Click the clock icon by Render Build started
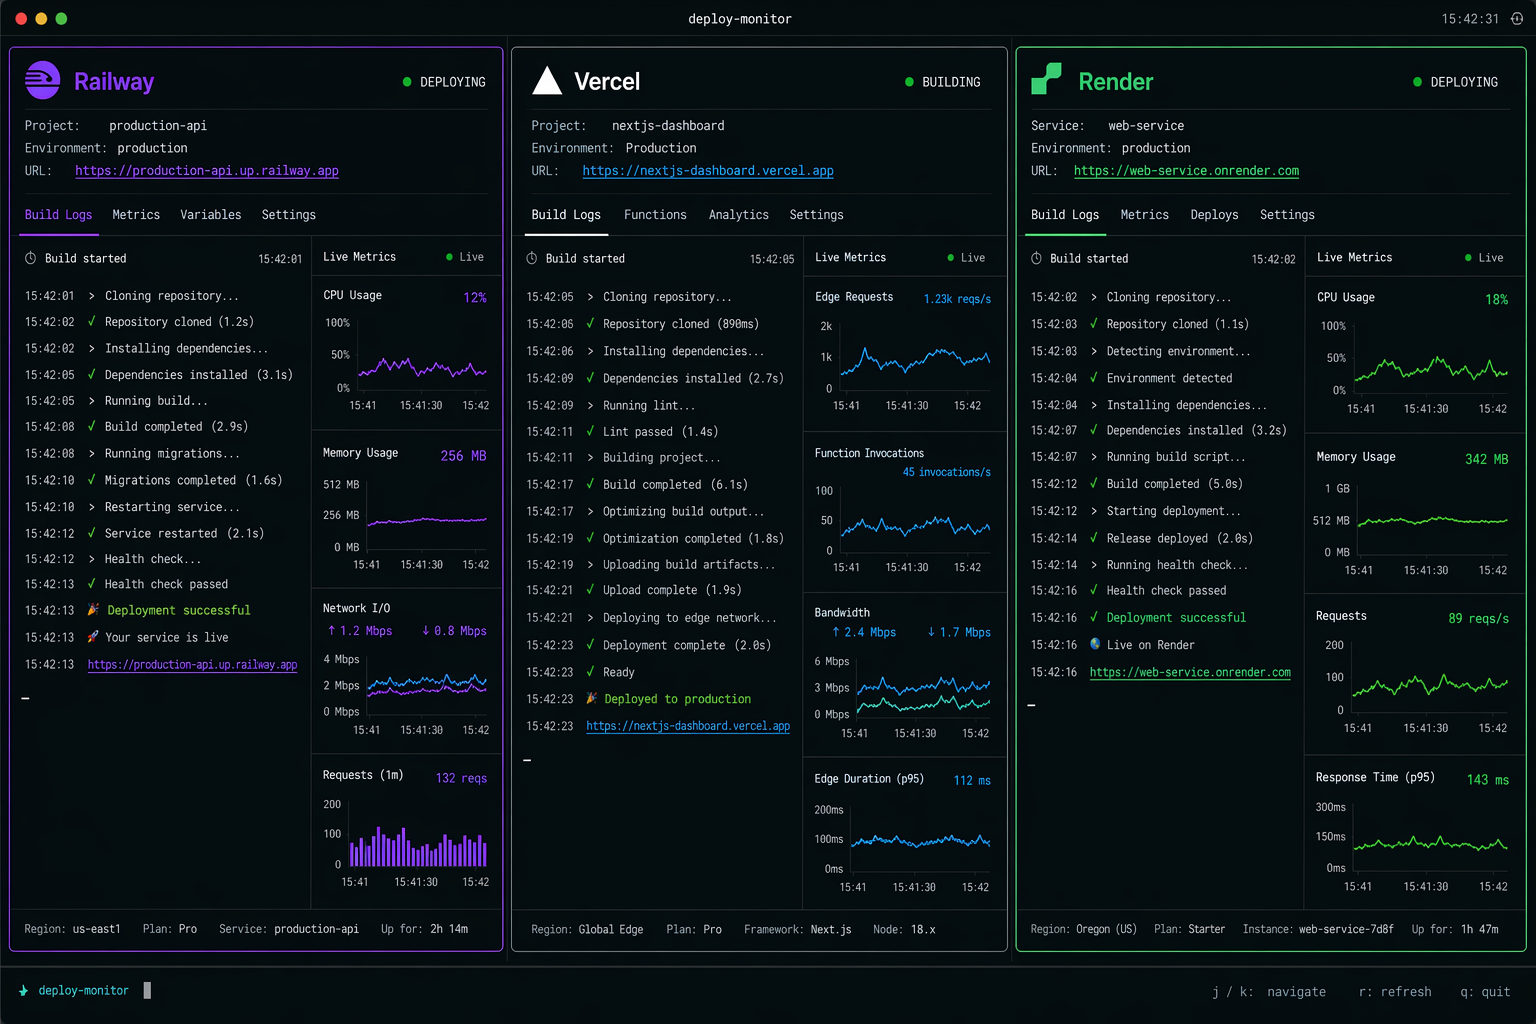The height and width of the screenshot is (1024, 1536). tap(1036, 258)
